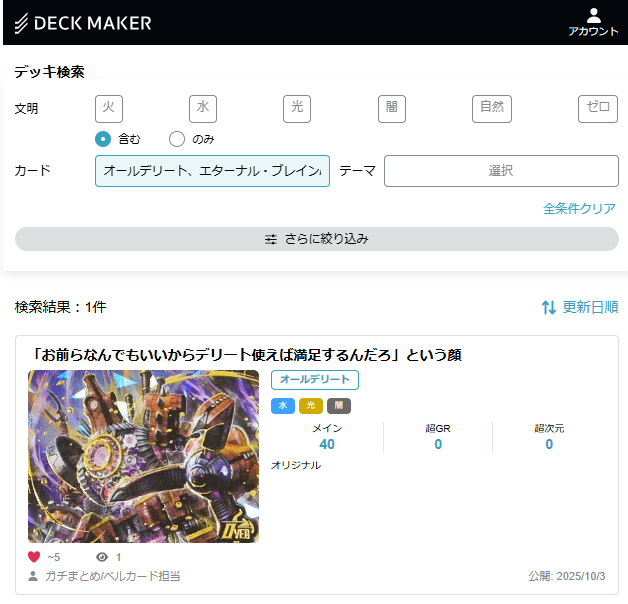The image size is (628, 604).
Task: Open the deck card artwork thumbnail
Action: 143,456
